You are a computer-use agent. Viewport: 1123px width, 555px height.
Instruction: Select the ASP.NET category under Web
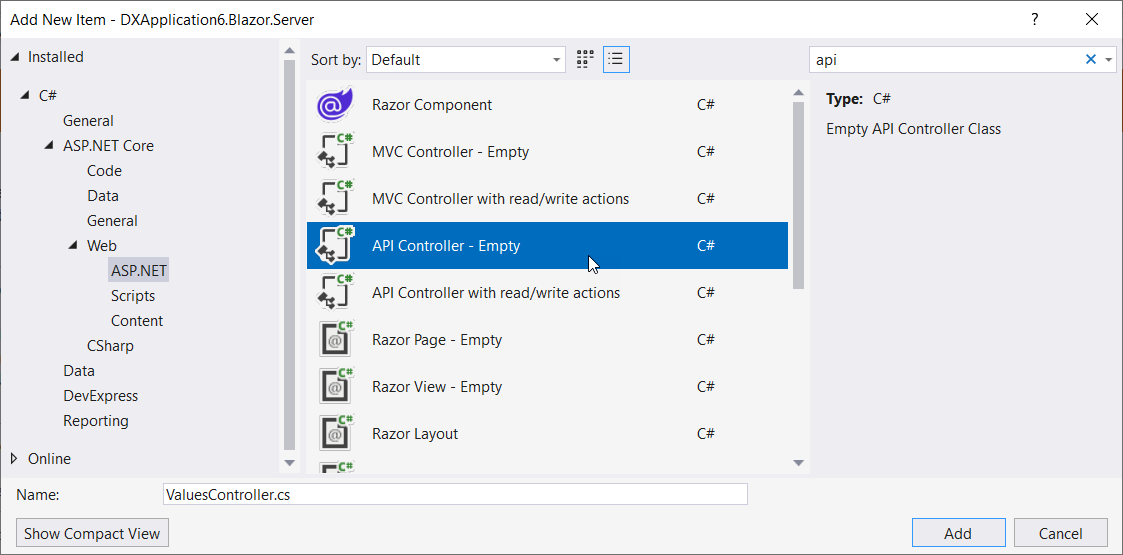139,271
